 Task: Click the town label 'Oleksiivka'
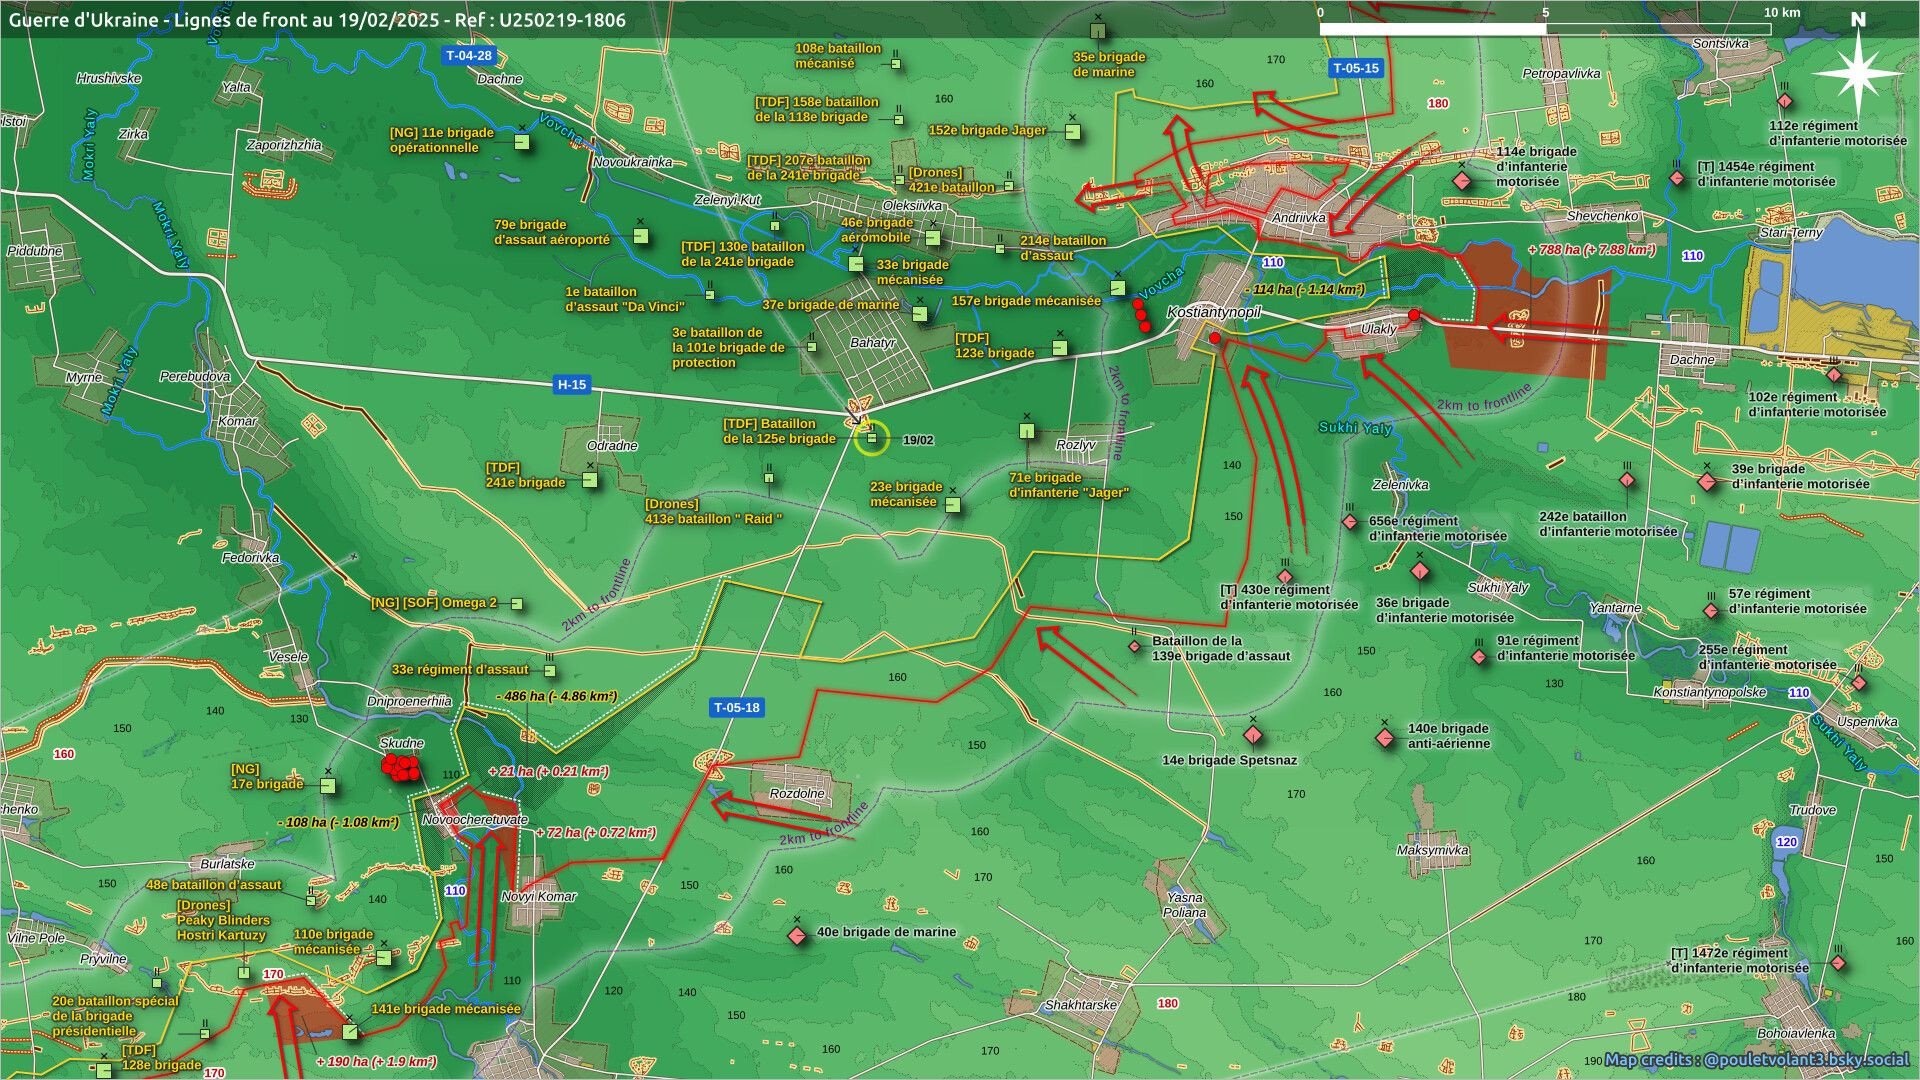point(912,205)
